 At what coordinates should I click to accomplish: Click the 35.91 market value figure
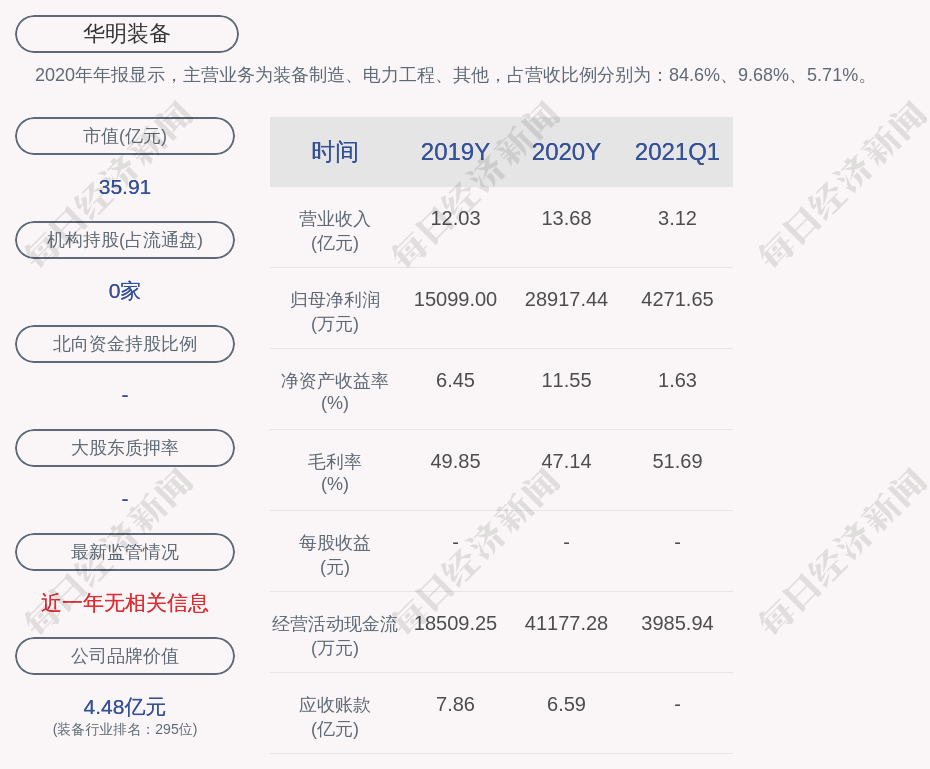(125, 187)
